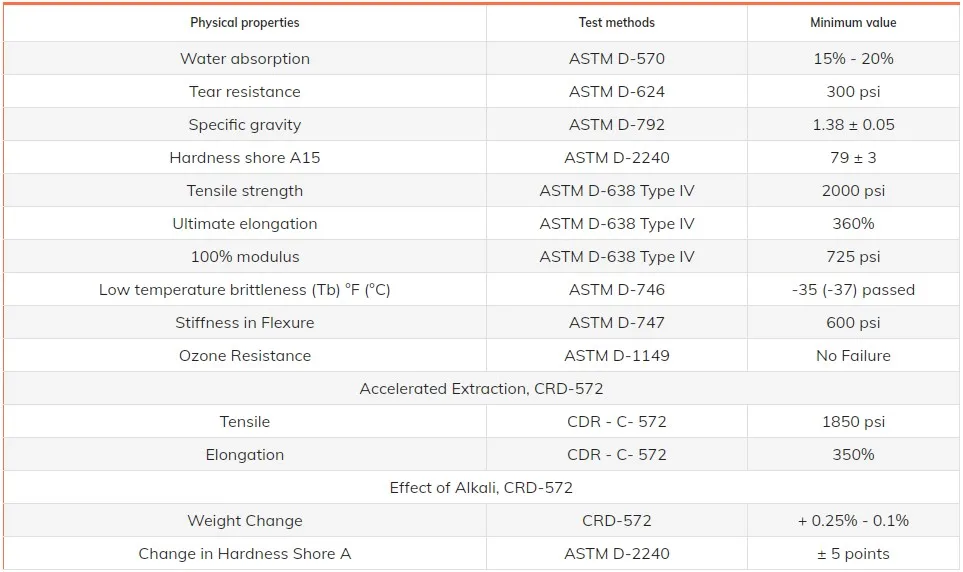Select the 'Accelerated Extraction, CRD-572' section row
Image resolution: width=963 pixels, height=572 pixels.
pyautogui.click(x=481, y=389)
